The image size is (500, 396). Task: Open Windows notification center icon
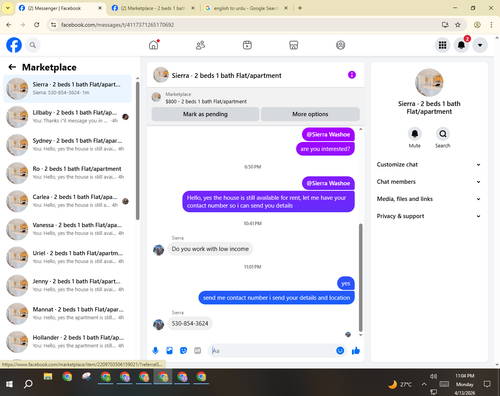(x=487, y=384)
